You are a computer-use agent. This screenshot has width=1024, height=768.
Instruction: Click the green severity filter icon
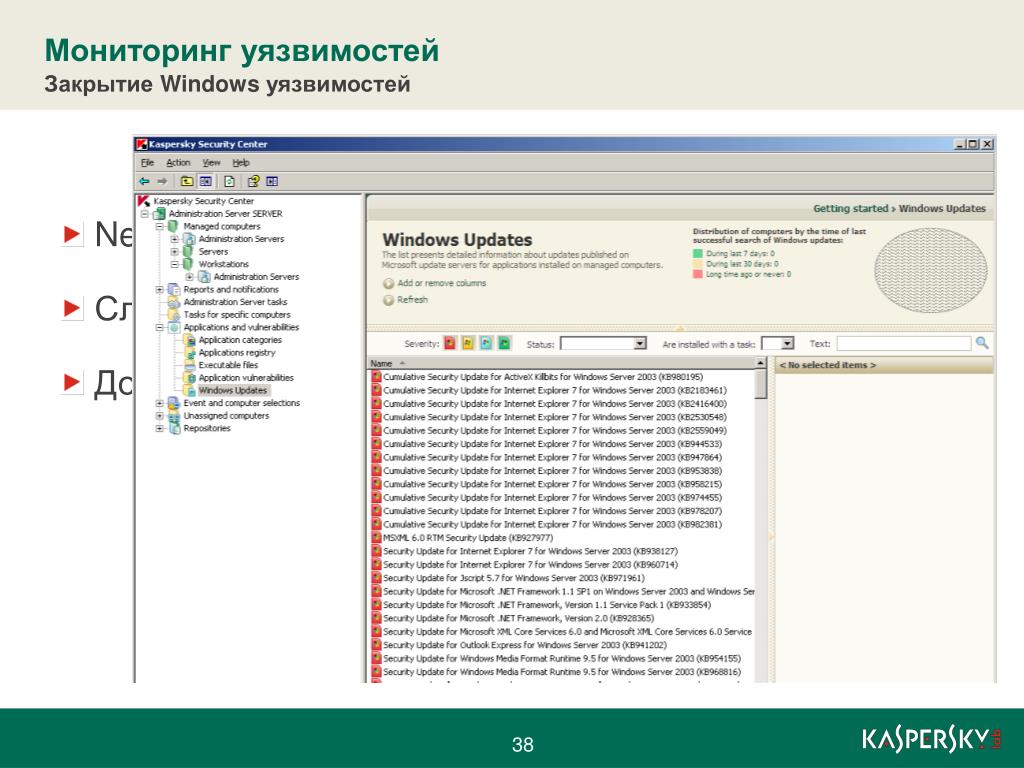click(x=504, y=343)
